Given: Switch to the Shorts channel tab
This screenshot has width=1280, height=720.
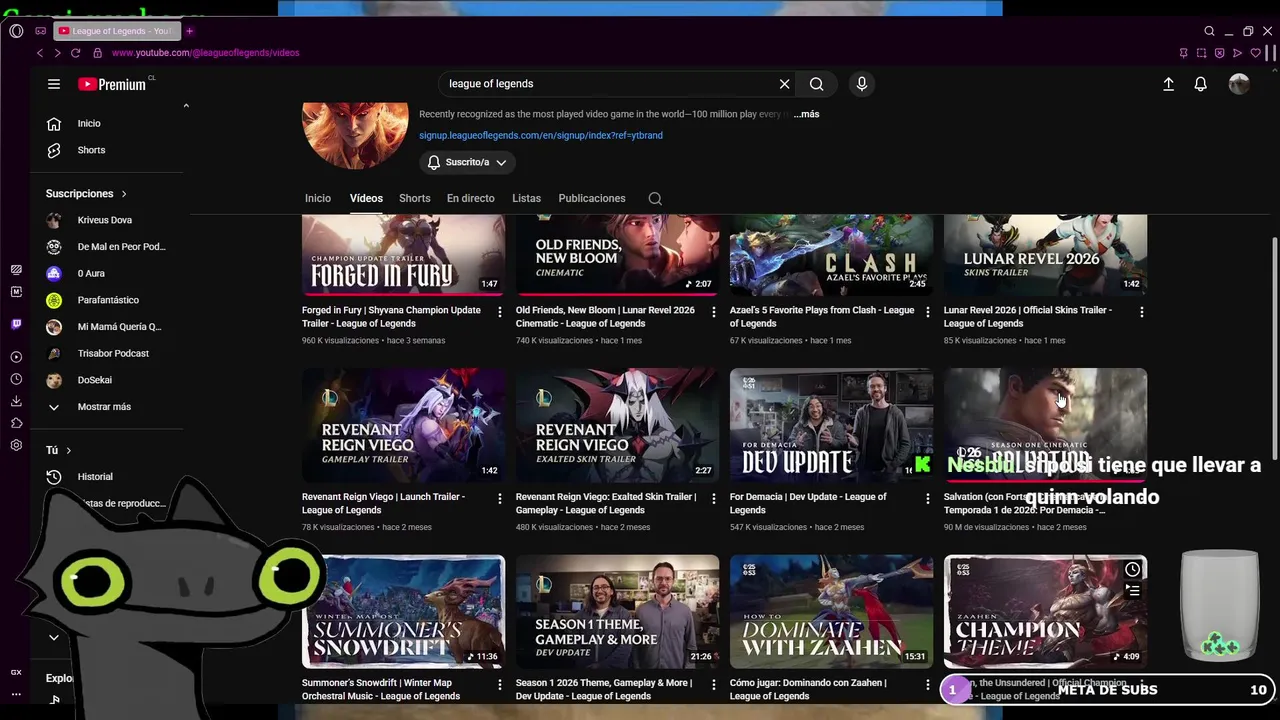Looking at the screenshot, I should pyautogui.click(x=415, y=198).
